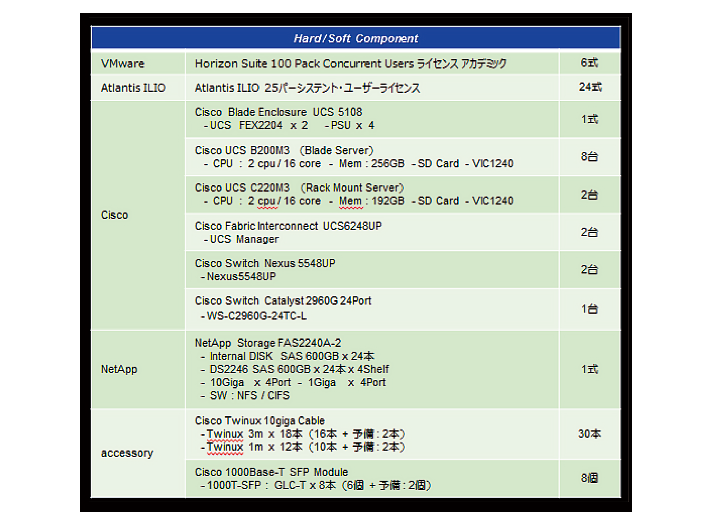
Task: Select 'Cisco Twinux 10giga Cable' line
Action: (x=259, y=421)
